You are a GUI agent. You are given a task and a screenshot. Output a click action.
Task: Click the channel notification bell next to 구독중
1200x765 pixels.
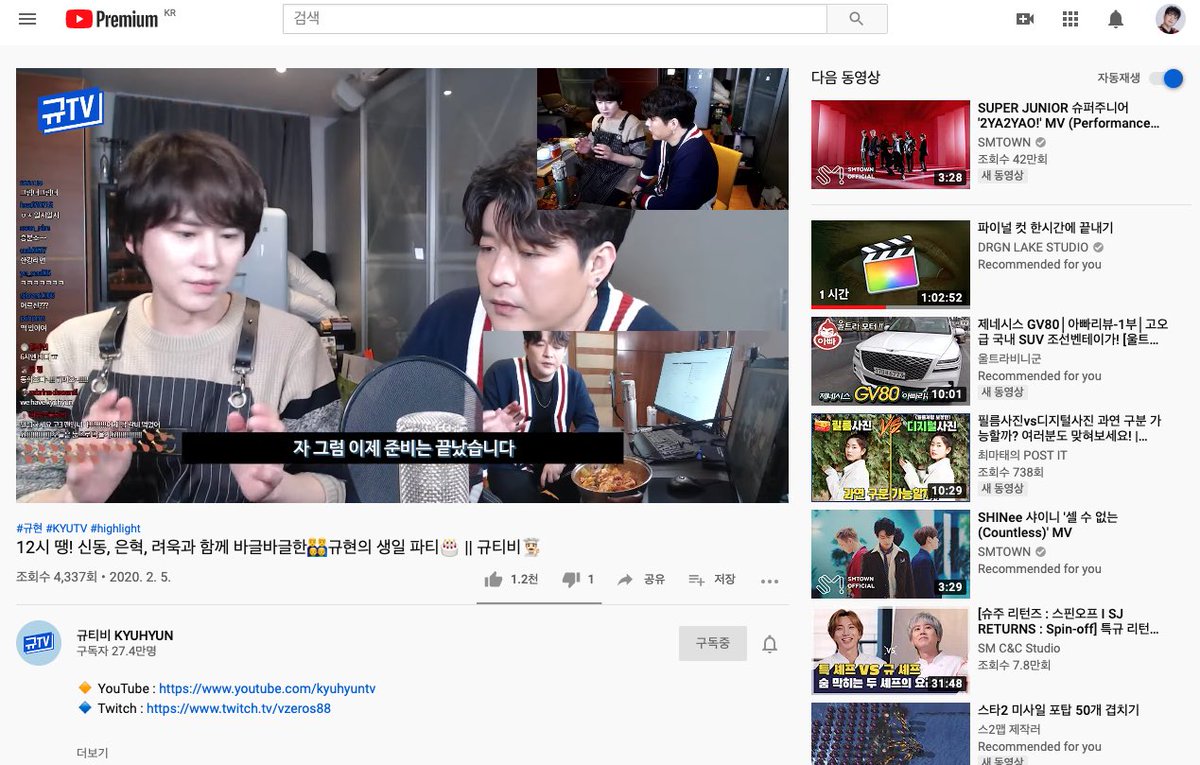(x=770, y=644)
